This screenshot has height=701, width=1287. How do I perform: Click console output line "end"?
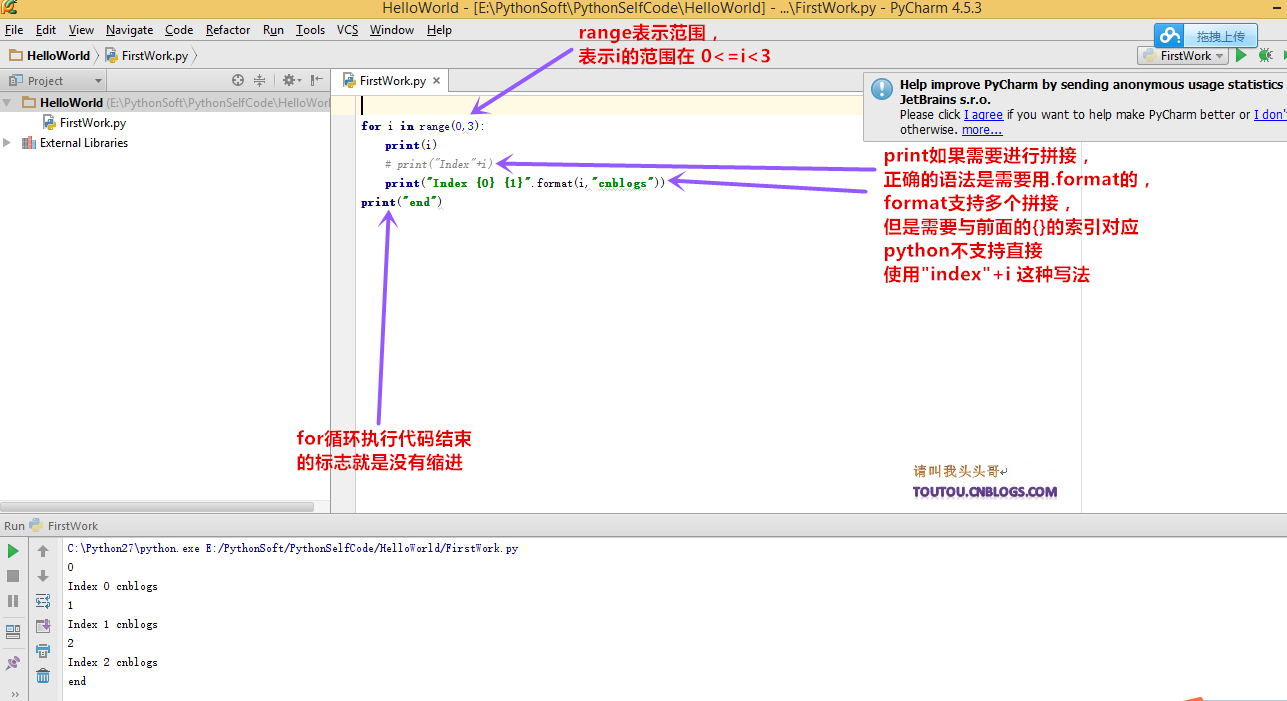pyautogui.click(x=77, y=681)
